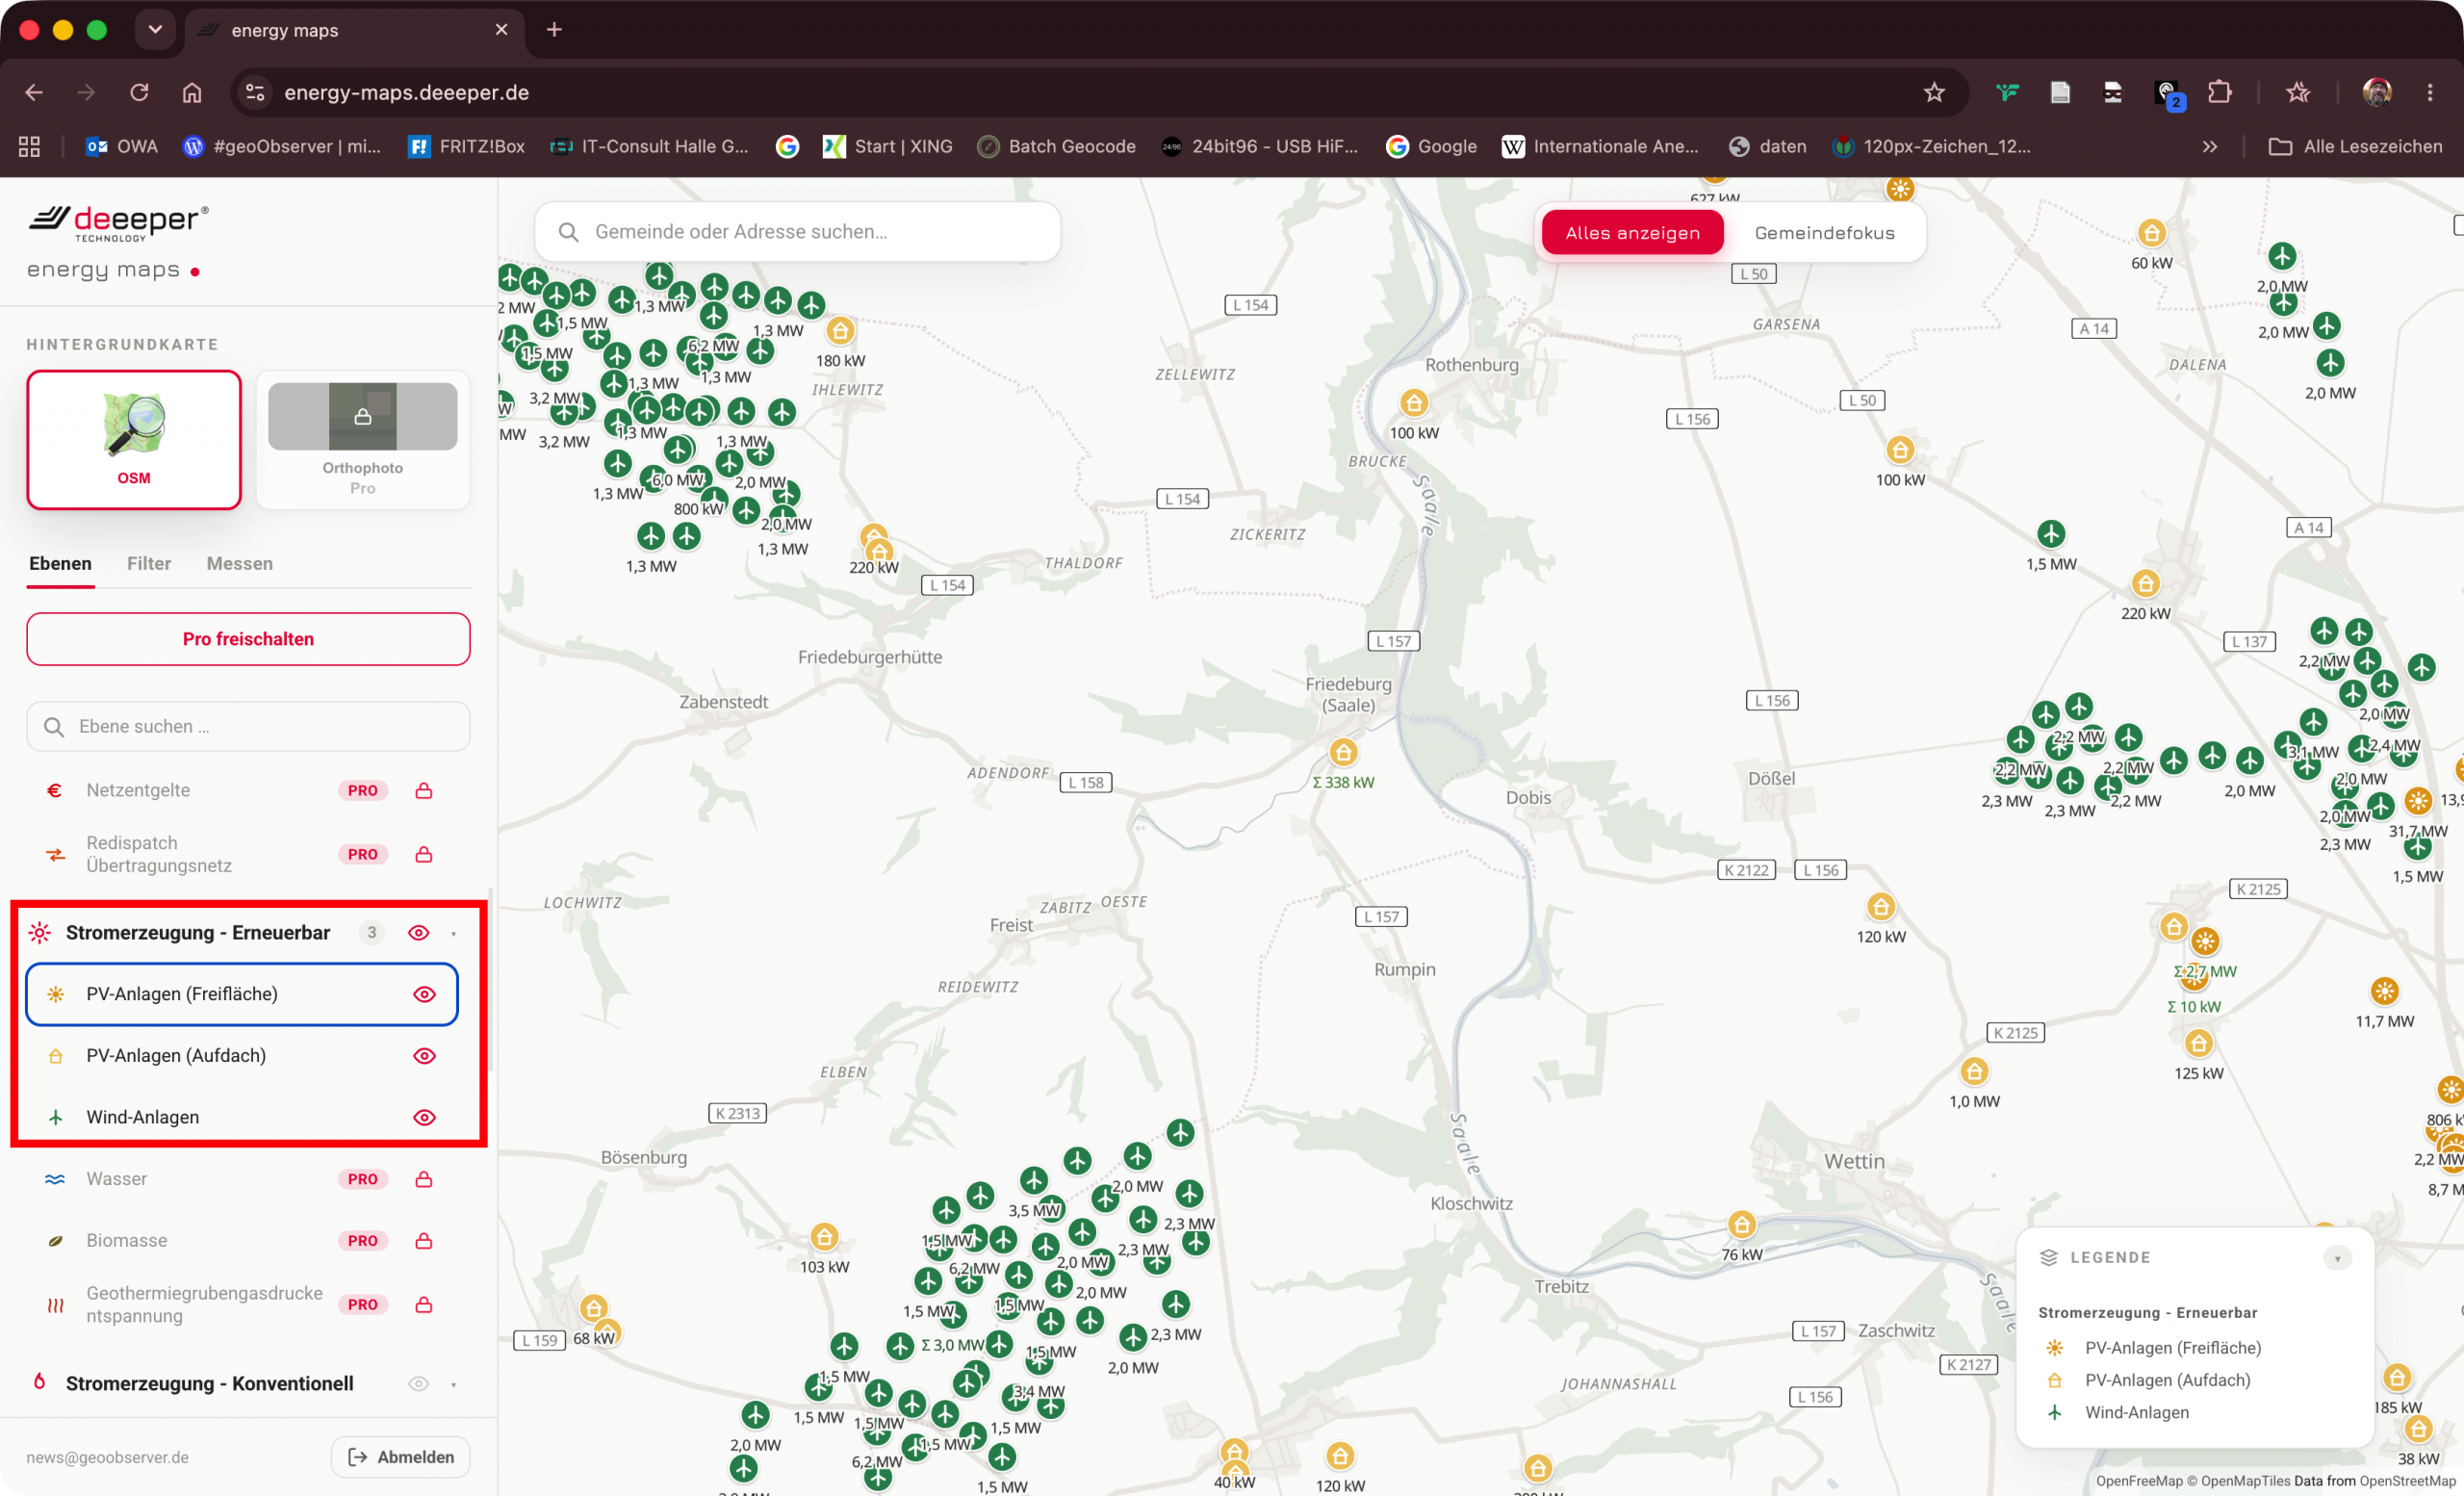Expand the Stromerzeugung - Konventionell group arrow

tap(454, 1385)
